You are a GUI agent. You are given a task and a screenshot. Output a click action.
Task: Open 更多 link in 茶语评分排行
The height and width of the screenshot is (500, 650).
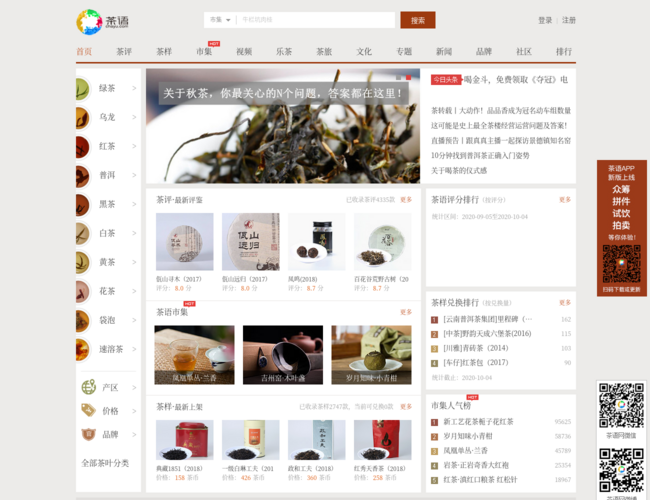click(565, 200)
